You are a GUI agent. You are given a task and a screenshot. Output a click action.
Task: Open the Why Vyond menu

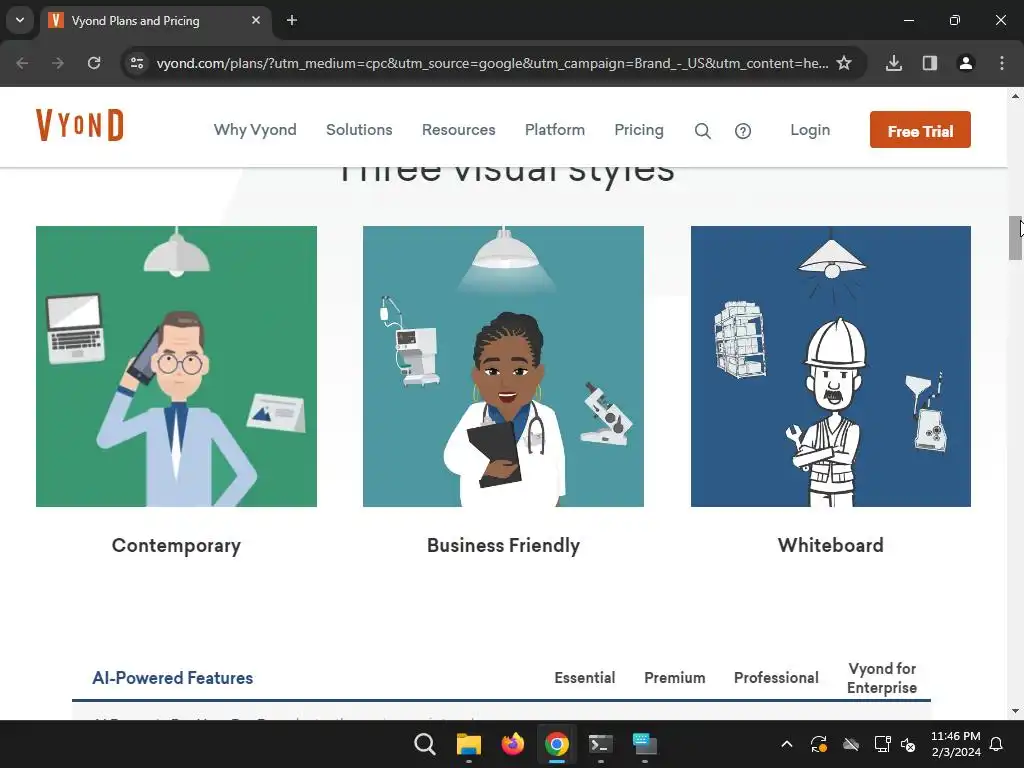(x=255, y=130)
